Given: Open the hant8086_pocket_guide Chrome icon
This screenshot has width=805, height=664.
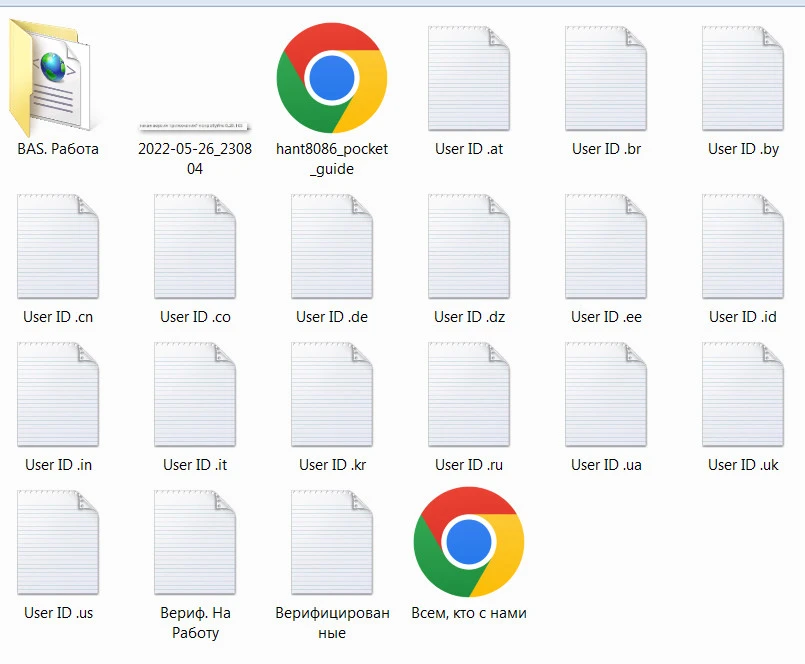Looking at the screenshot, I should (x=332, y=78).
